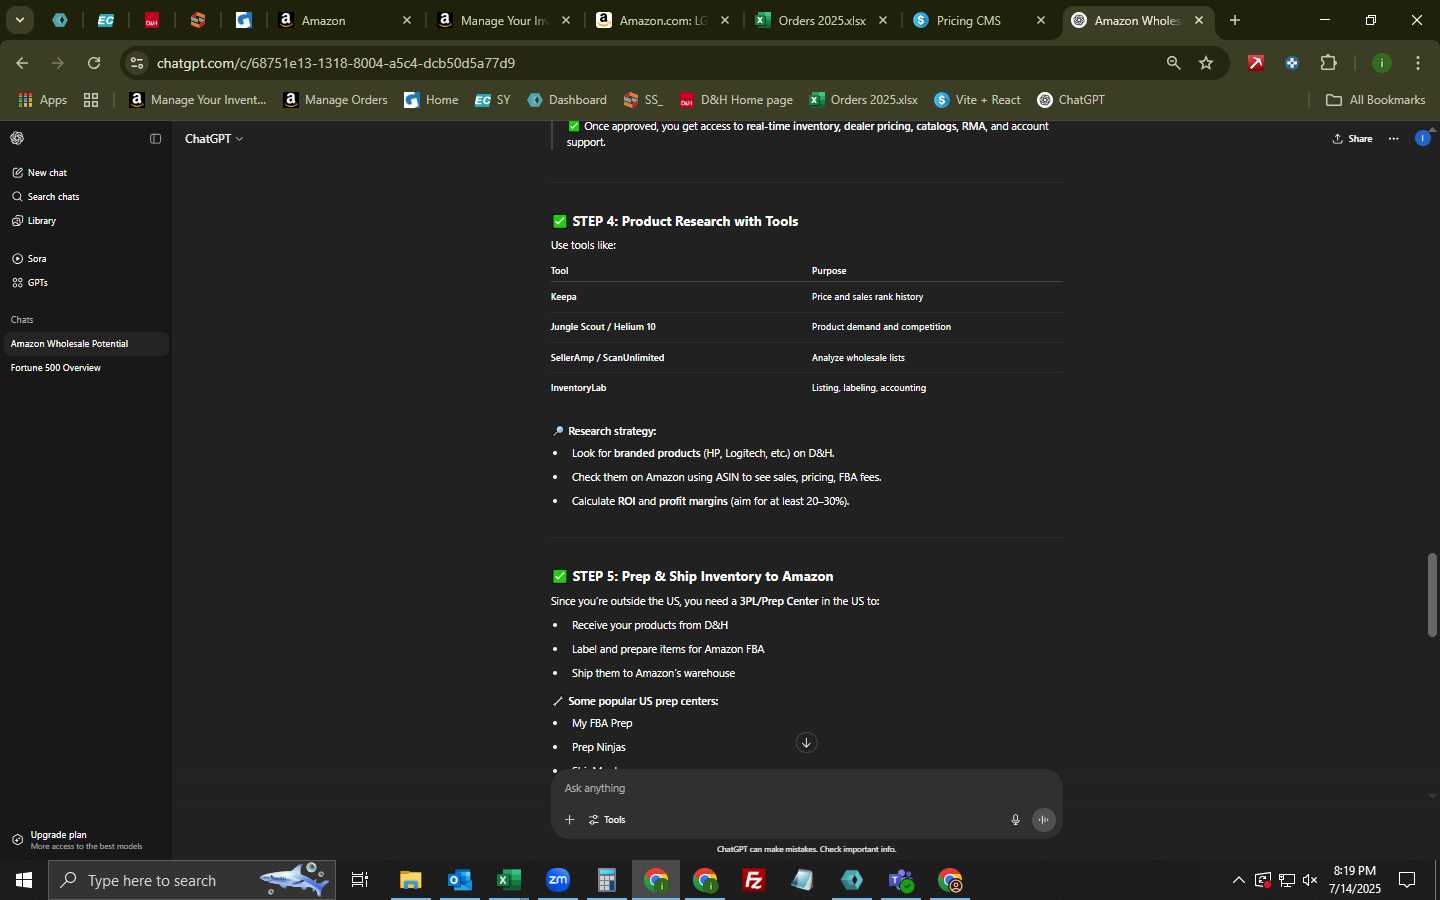Close the Pricing CMS tab
Image resolution: width=1440 pixels, height=900 pixels.
coord(1041,20)
